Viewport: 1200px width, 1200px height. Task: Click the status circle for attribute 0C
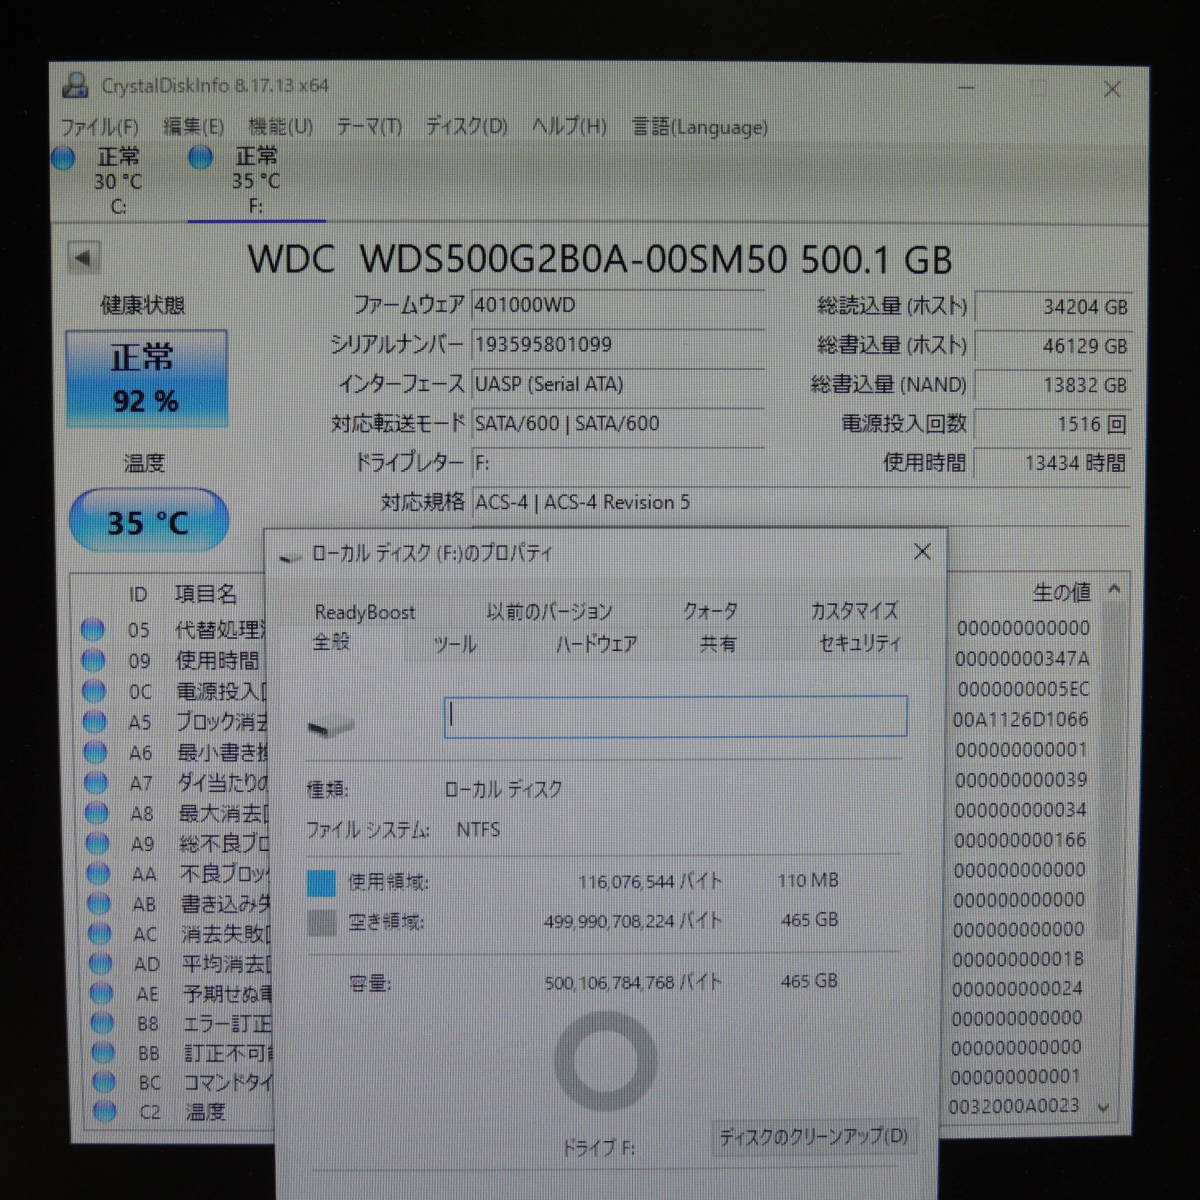pos(94,691)
